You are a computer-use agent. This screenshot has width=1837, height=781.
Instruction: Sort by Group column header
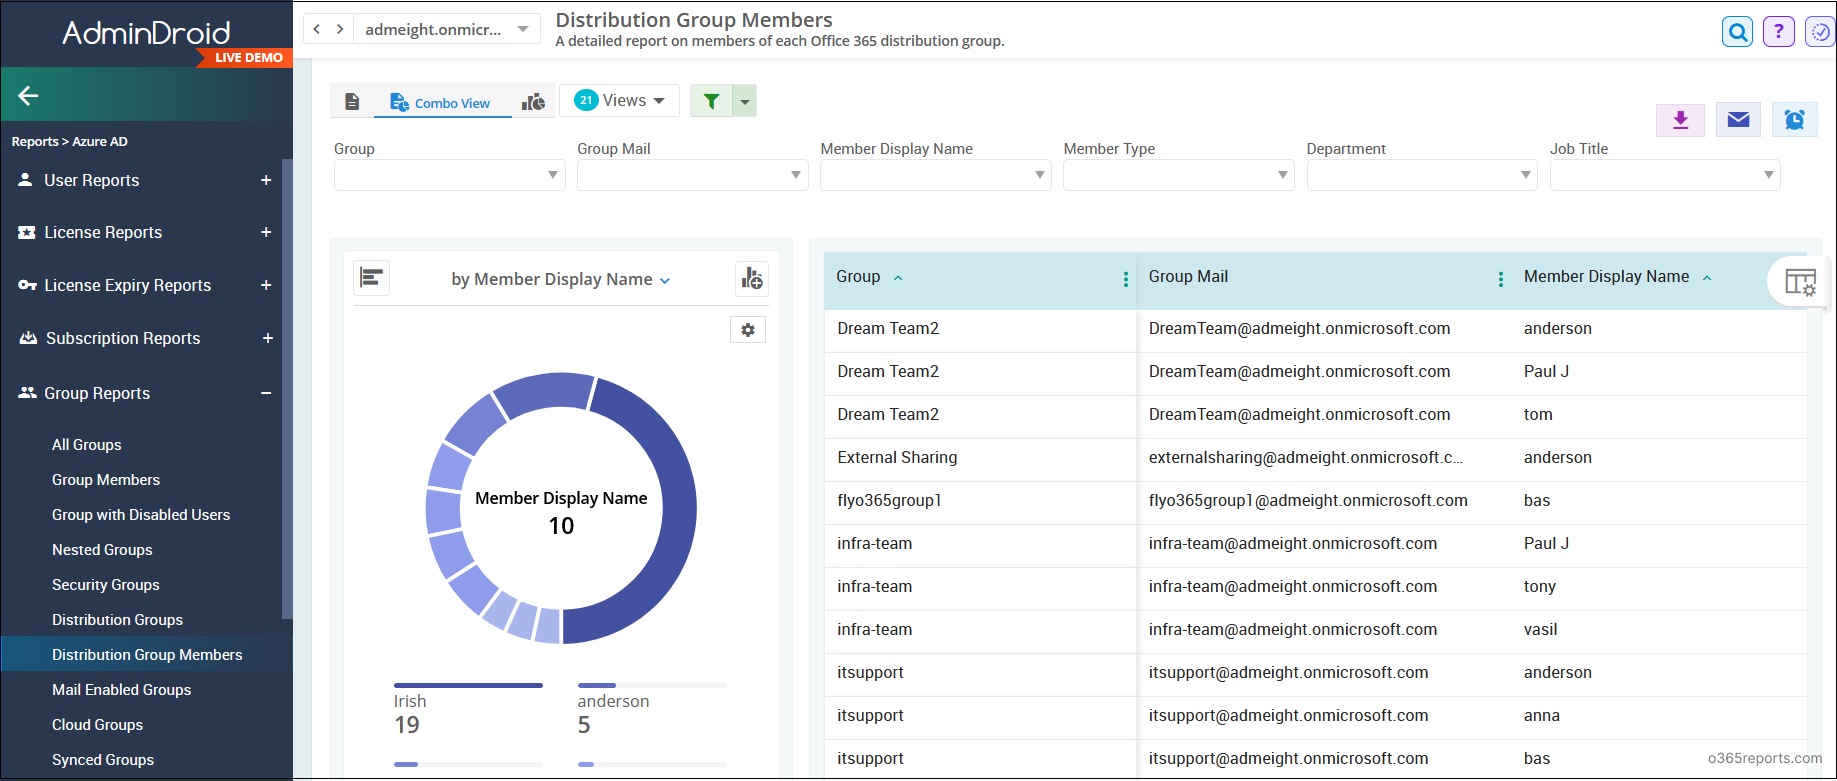(858, 277)
